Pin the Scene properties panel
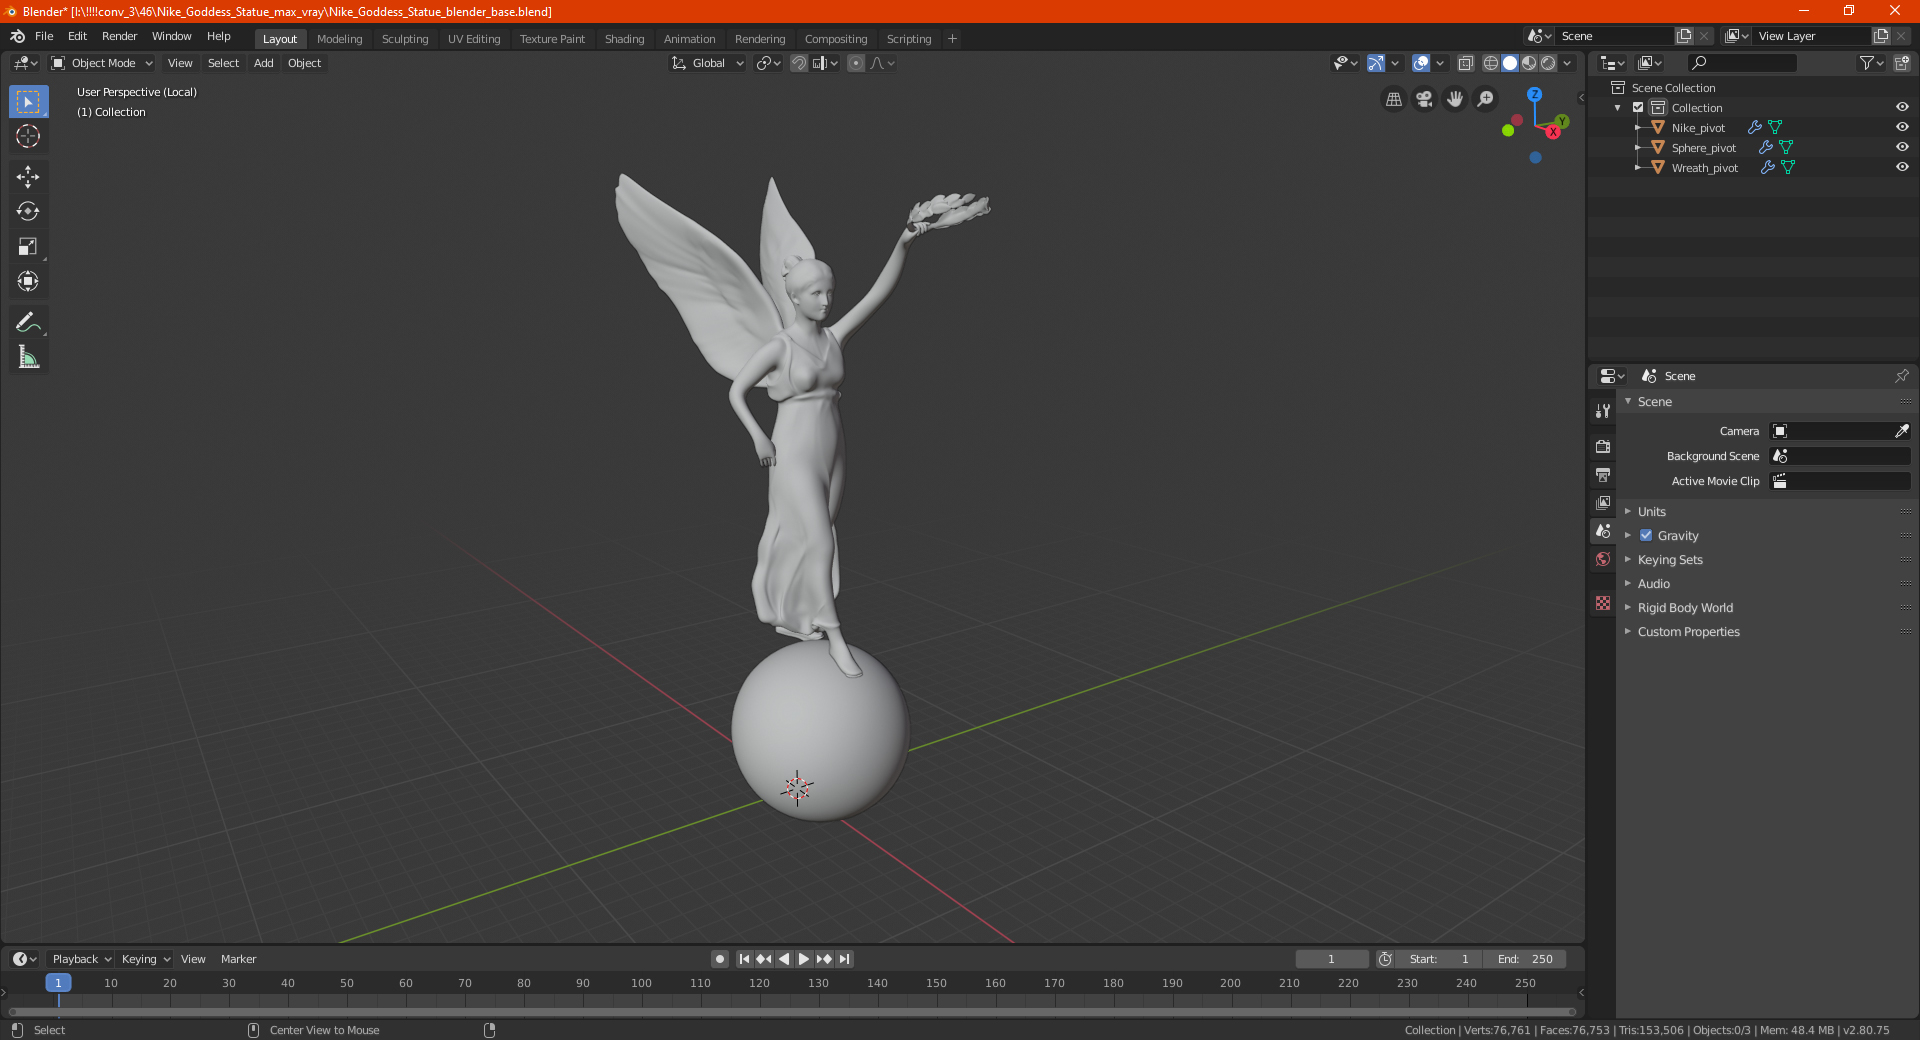 coord(1901,376)
